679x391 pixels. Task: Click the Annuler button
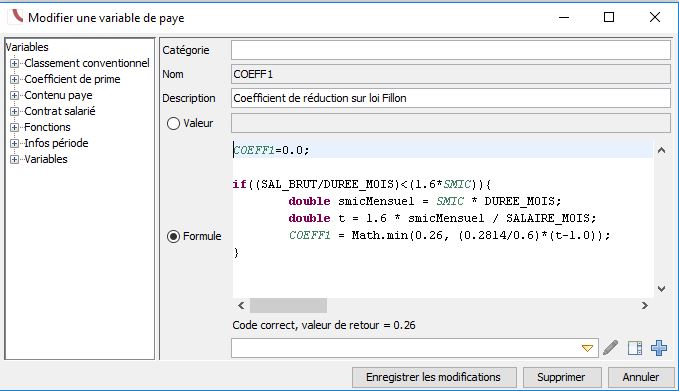[641, 377]
